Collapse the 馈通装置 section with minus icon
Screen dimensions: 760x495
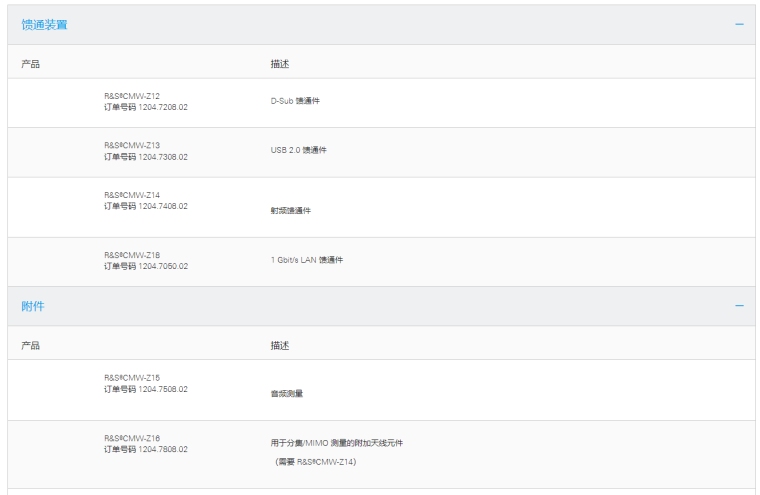pyautogui.click(x=739, y=24)
